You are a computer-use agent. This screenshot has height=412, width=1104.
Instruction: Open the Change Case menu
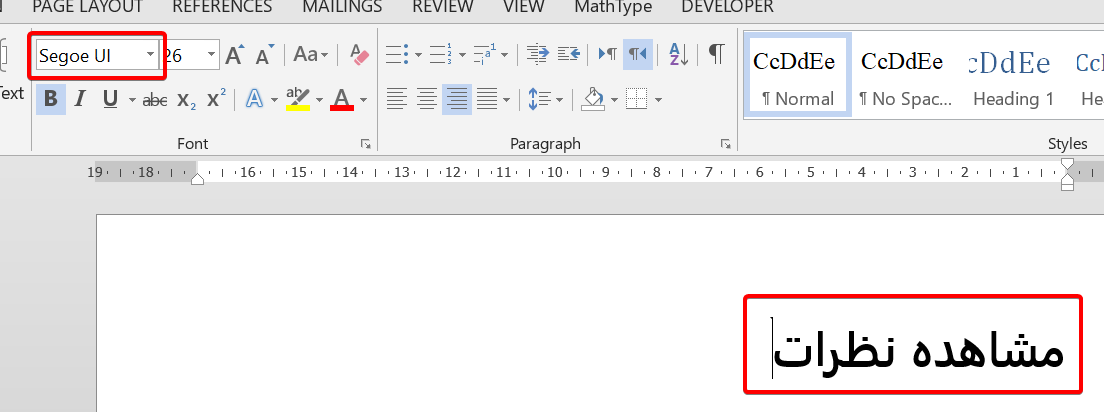[x=310, y=54]
